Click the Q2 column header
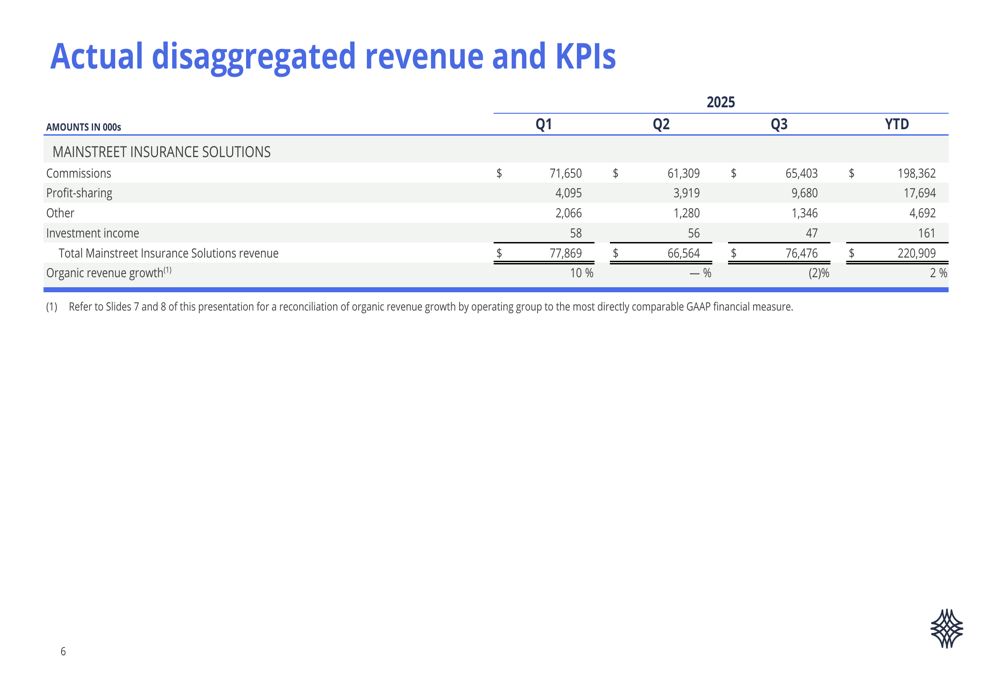1000x685 pixels. pos(660,124)
